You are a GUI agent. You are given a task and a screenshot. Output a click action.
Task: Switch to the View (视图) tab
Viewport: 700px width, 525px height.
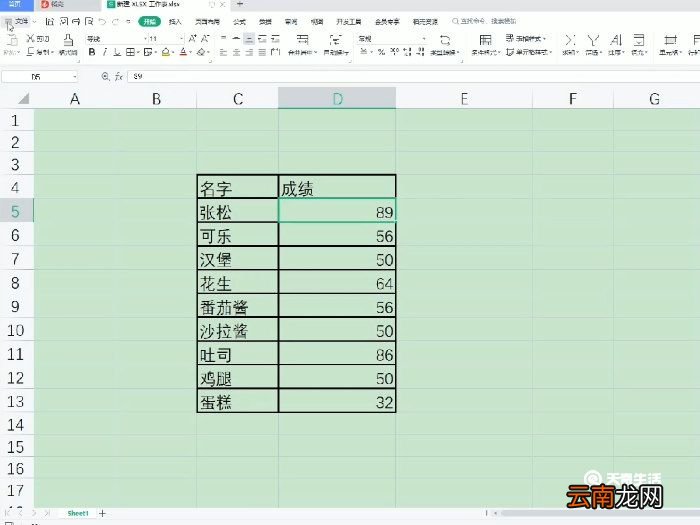point(317,21)
